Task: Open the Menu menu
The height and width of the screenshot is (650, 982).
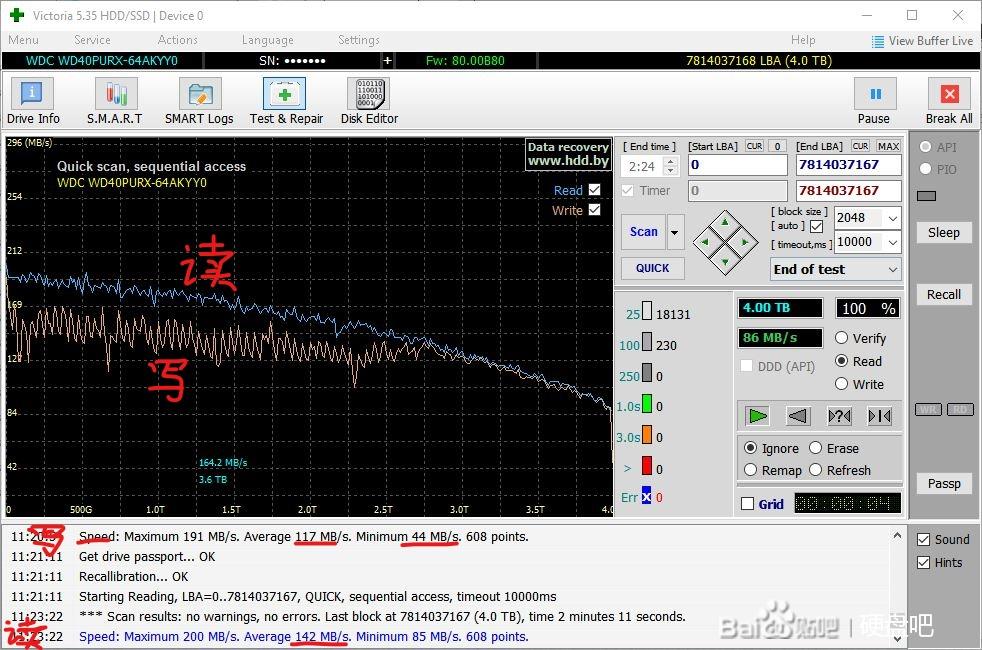Action: coord(24,40)
